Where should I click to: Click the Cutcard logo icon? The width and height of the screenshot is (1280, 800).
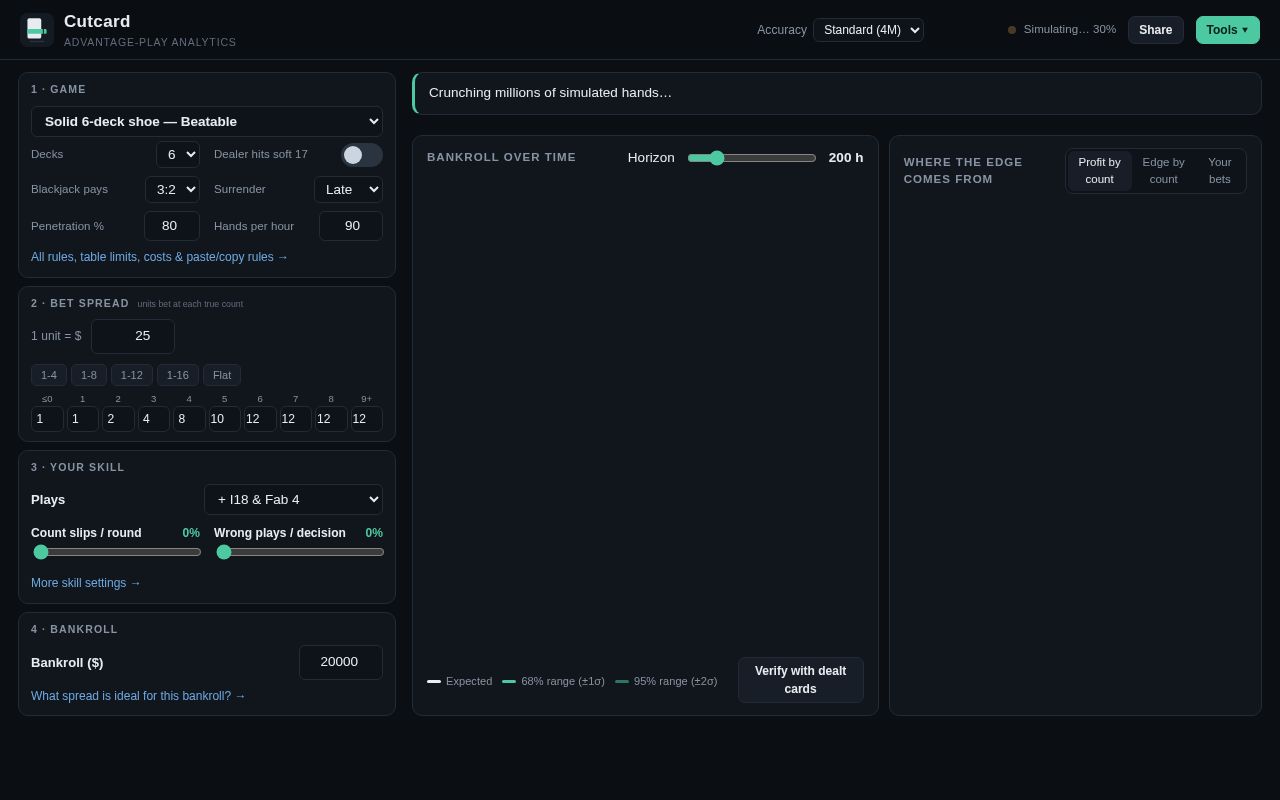(x=37, y=30)
